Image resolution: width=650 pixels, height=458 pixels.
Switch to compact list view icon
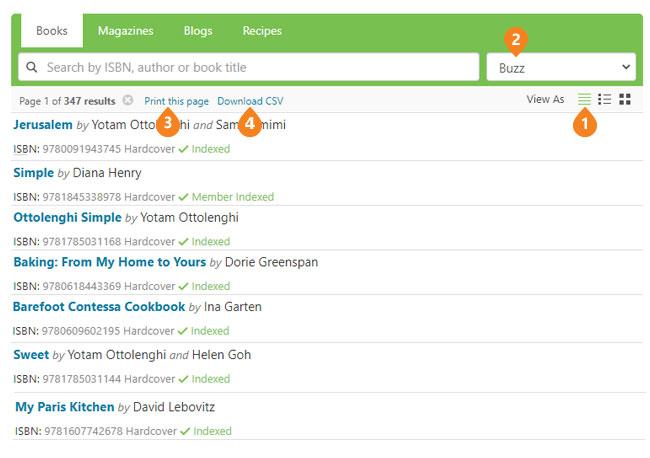[584, 99]
